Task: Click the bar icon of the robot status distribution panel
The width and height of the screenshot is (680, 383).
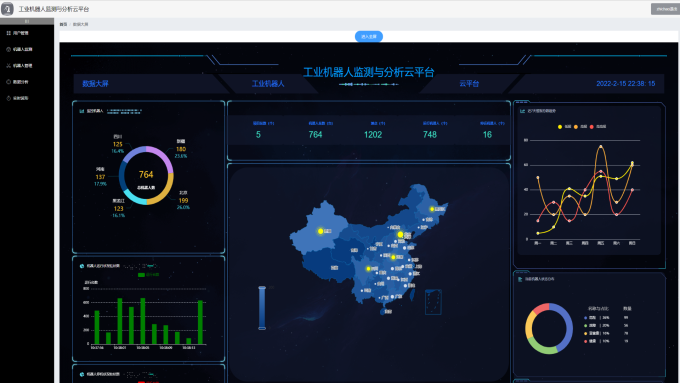Action: (520, 279)
